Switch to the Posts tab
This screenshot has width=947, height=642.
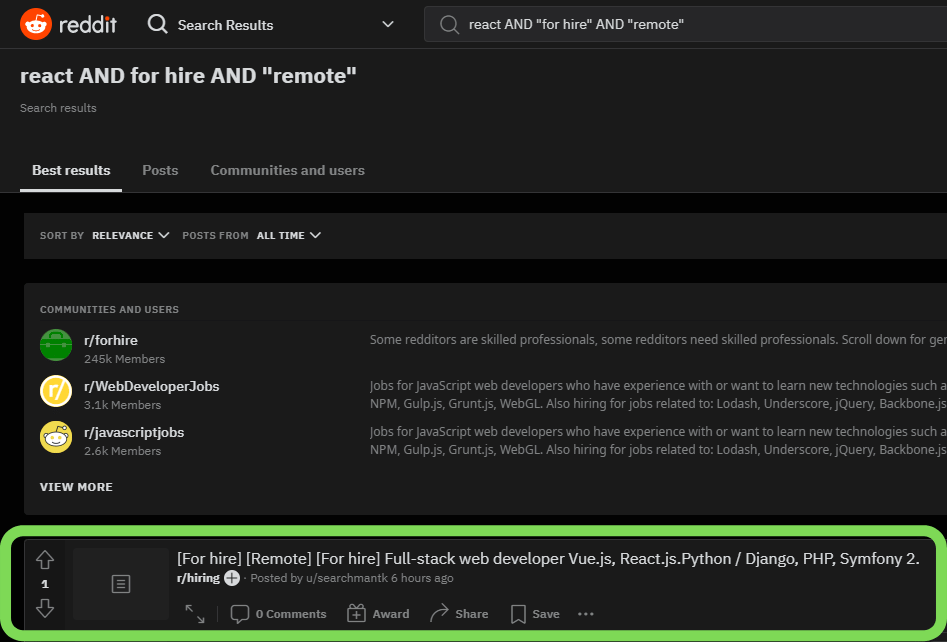pyautogui.click(x=160, y=170)
